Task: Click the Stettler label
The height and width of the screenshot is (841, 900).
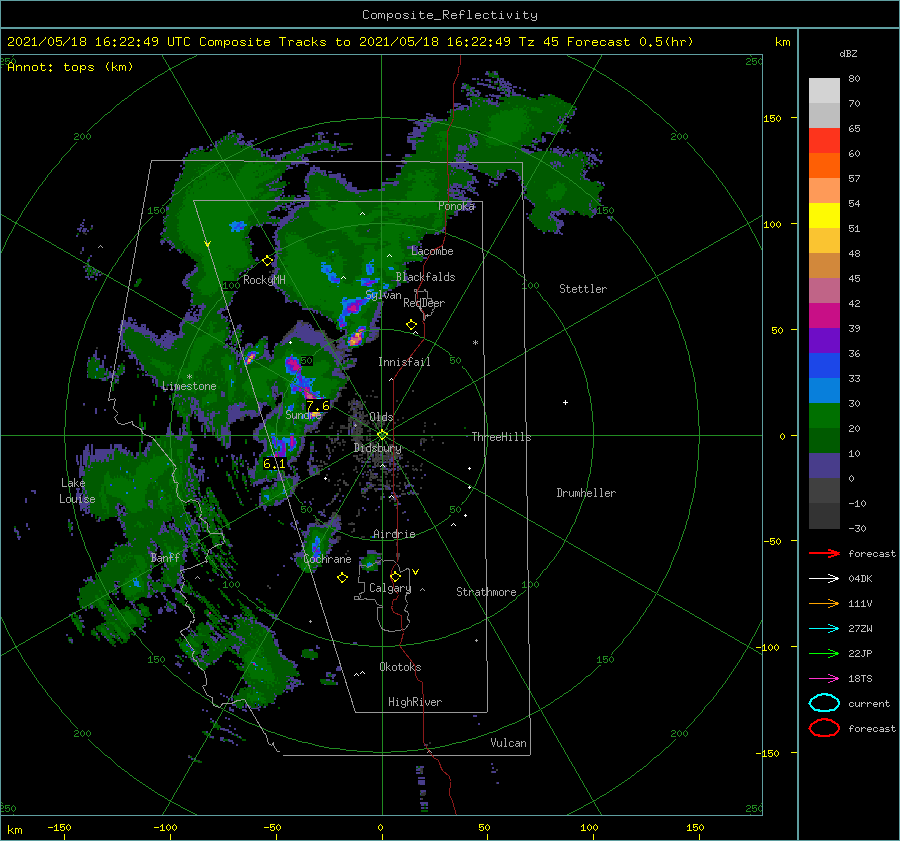Action: pyautogui.click(x=583, y=289)
